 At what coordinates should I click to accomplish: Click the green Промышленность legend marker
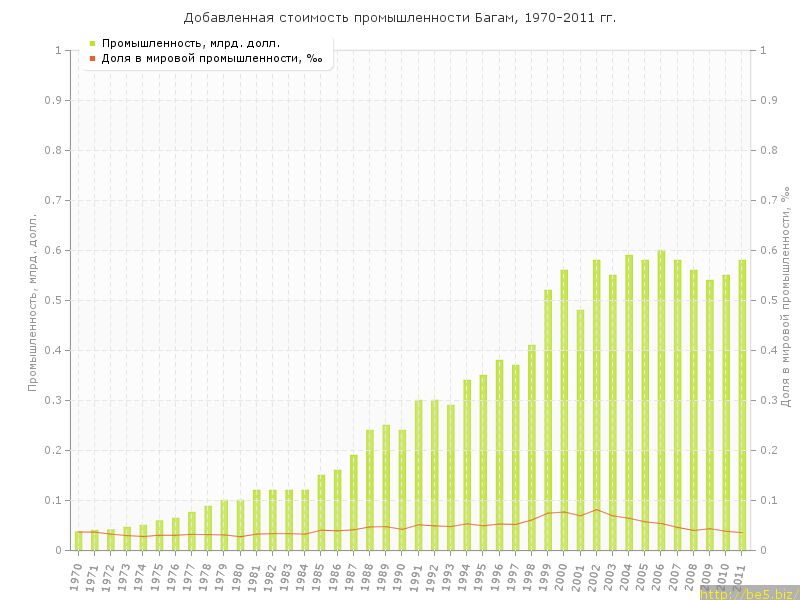(x=92, y=43)
